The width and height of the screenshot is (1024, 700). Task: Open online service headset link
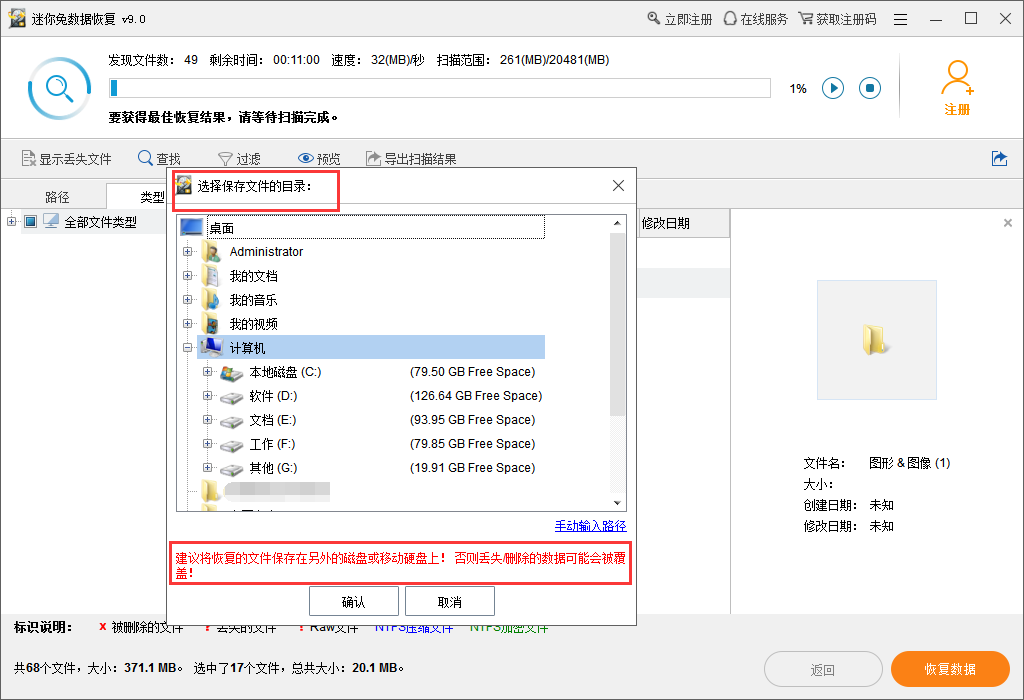tap(756, 19)
